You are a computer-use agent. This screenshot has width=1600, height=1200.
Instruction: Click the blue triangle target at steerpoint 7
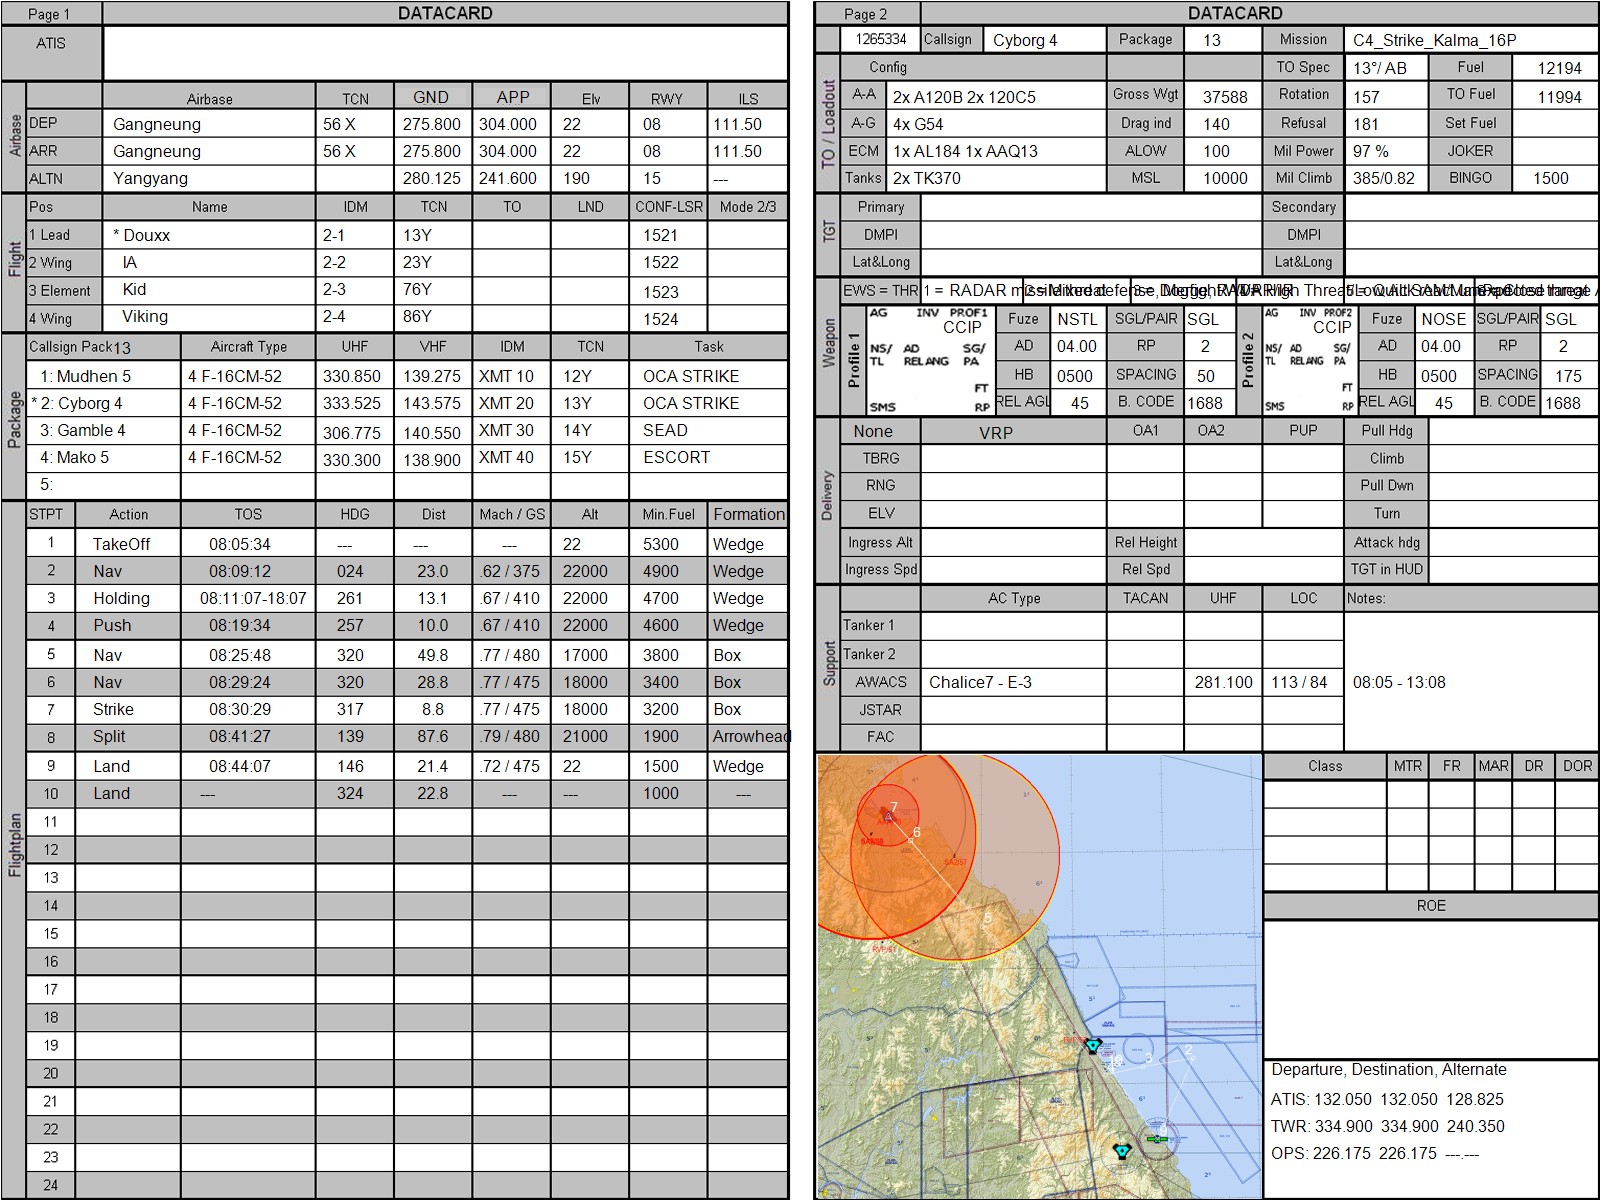[x=888, y=817]
